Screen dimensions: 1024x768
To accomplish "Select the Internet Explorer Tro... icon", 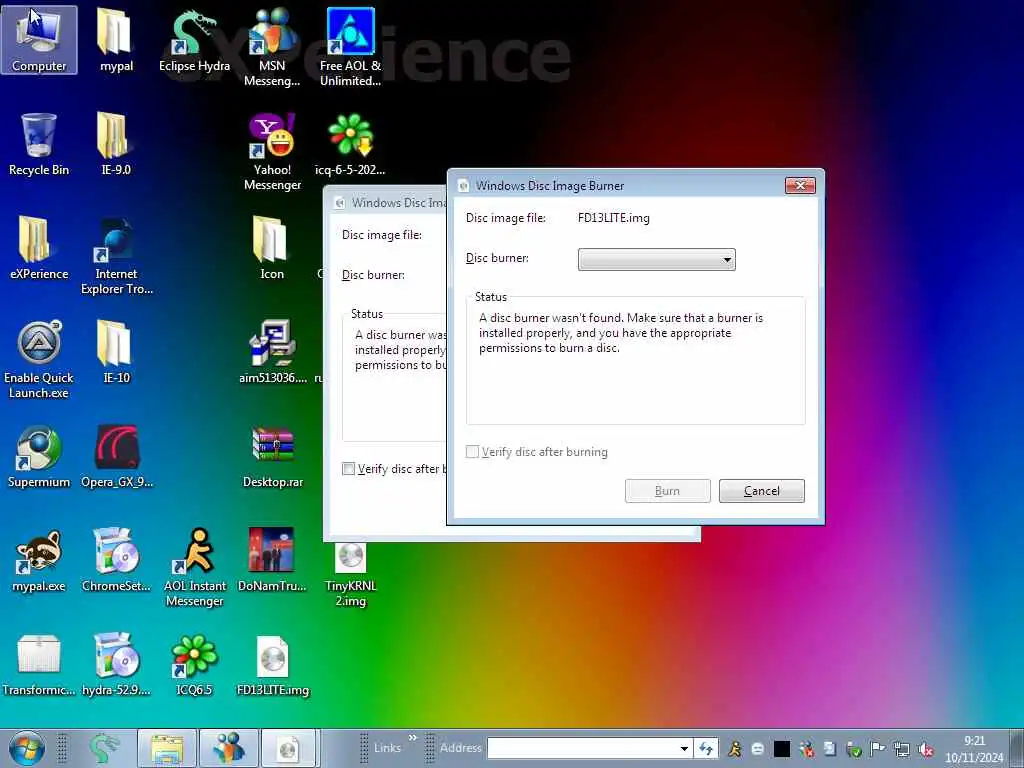I will tap(116, 256).
